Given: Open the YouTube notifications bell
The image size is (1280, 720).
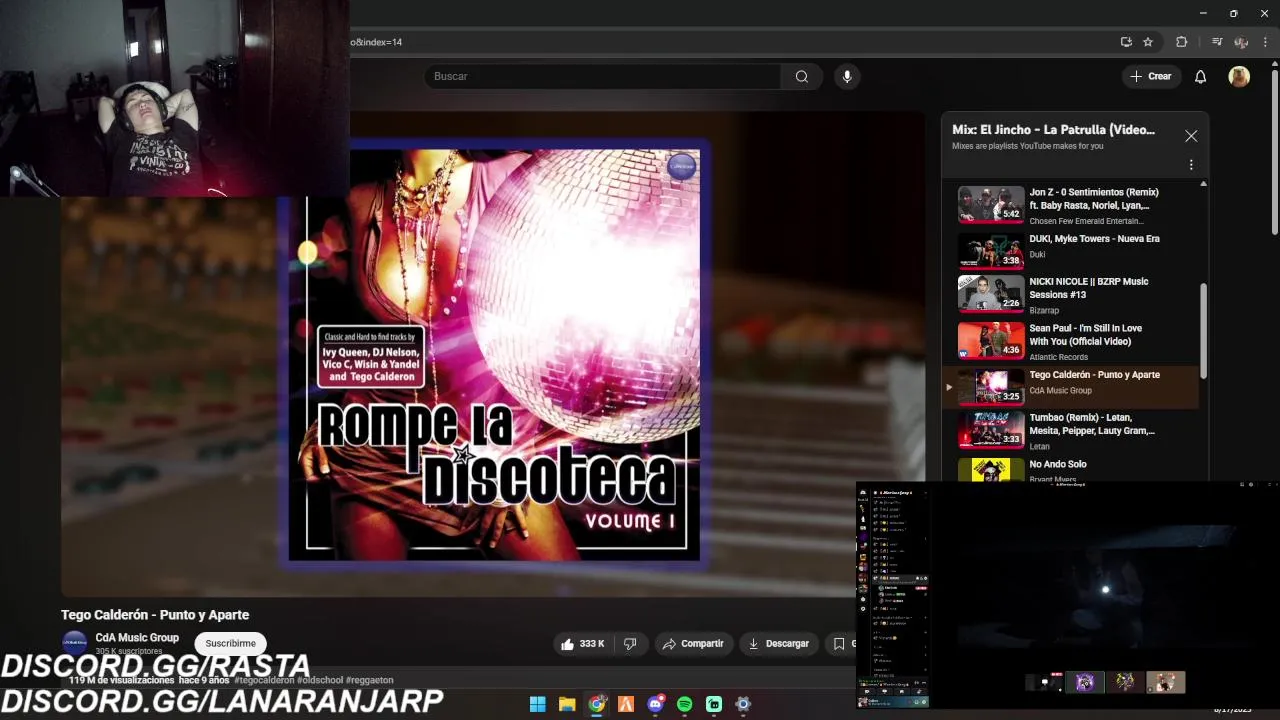Looking at the screenshot, I should [1201, 77].
